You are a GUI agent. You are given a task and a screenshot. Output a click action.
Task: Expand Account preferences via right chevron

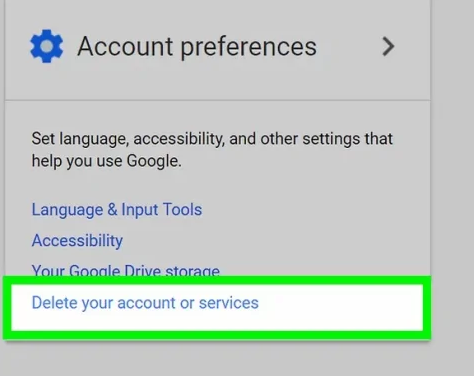388,46
